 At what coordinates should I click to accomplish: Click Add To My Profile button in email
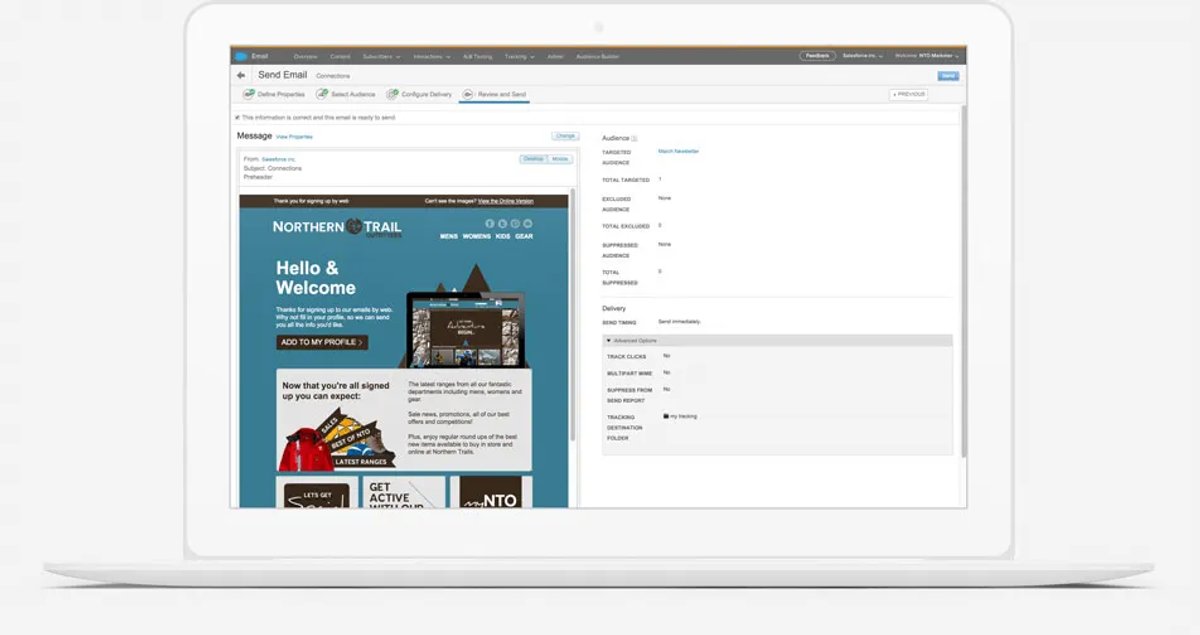coord(322,342)
